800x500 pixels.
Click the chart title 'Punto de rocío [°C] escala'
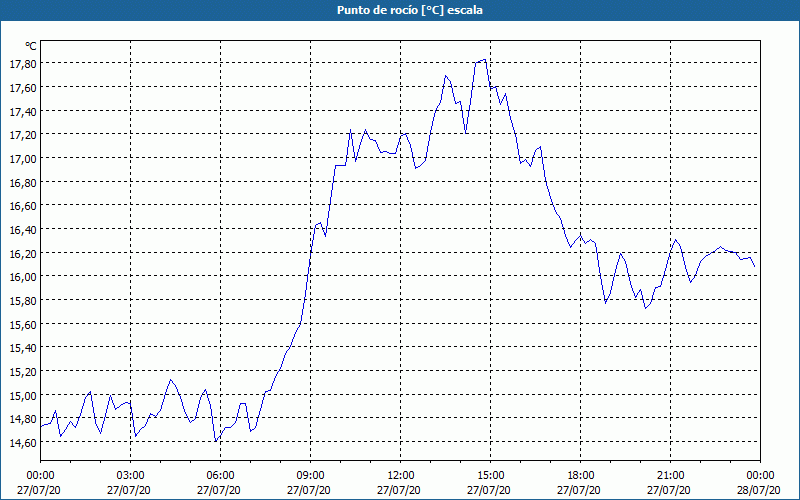(x=410, y=10)
